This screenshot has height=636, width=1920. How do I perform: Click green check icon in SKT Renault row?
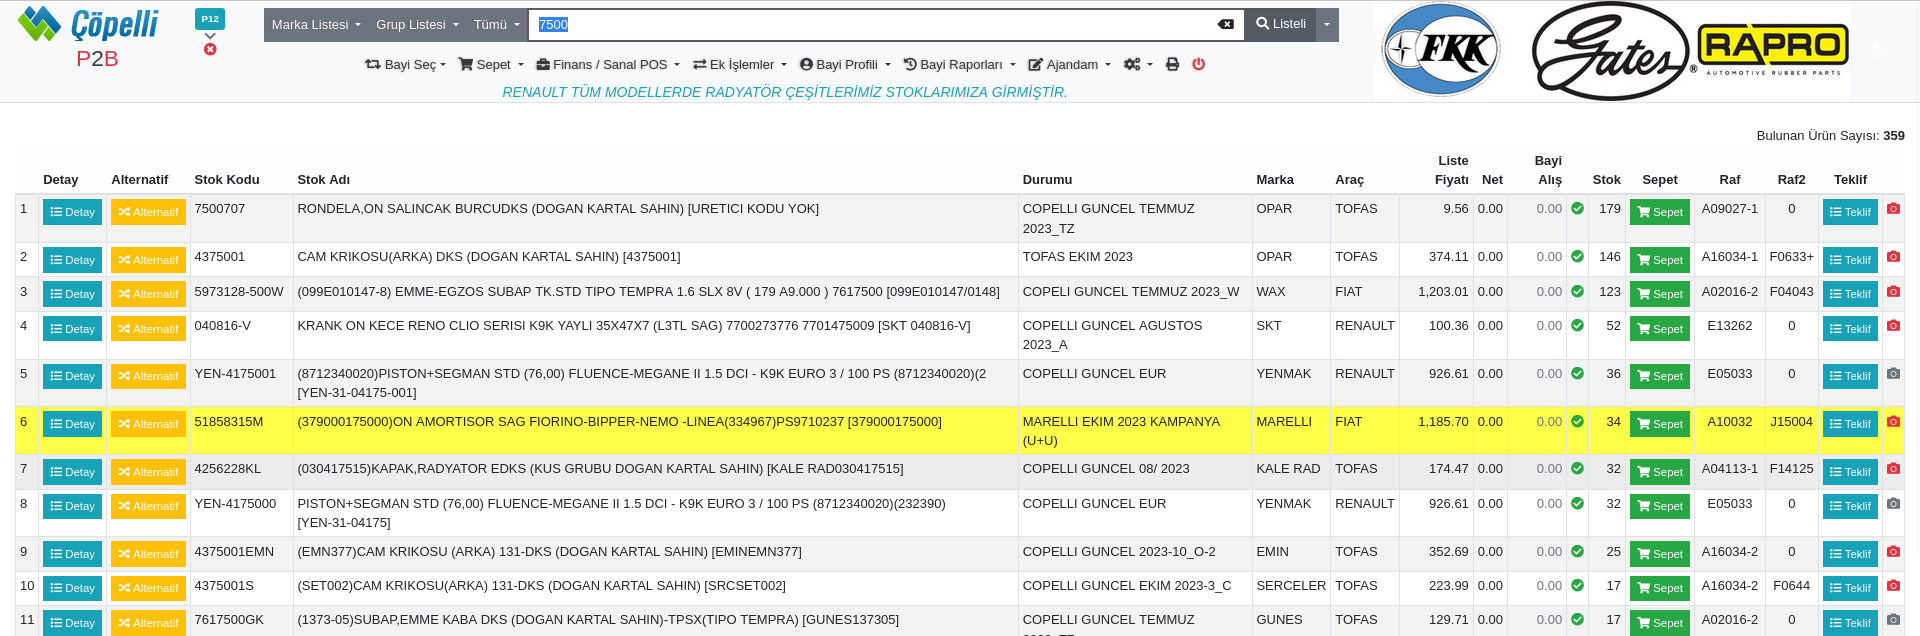point(1577,326)
